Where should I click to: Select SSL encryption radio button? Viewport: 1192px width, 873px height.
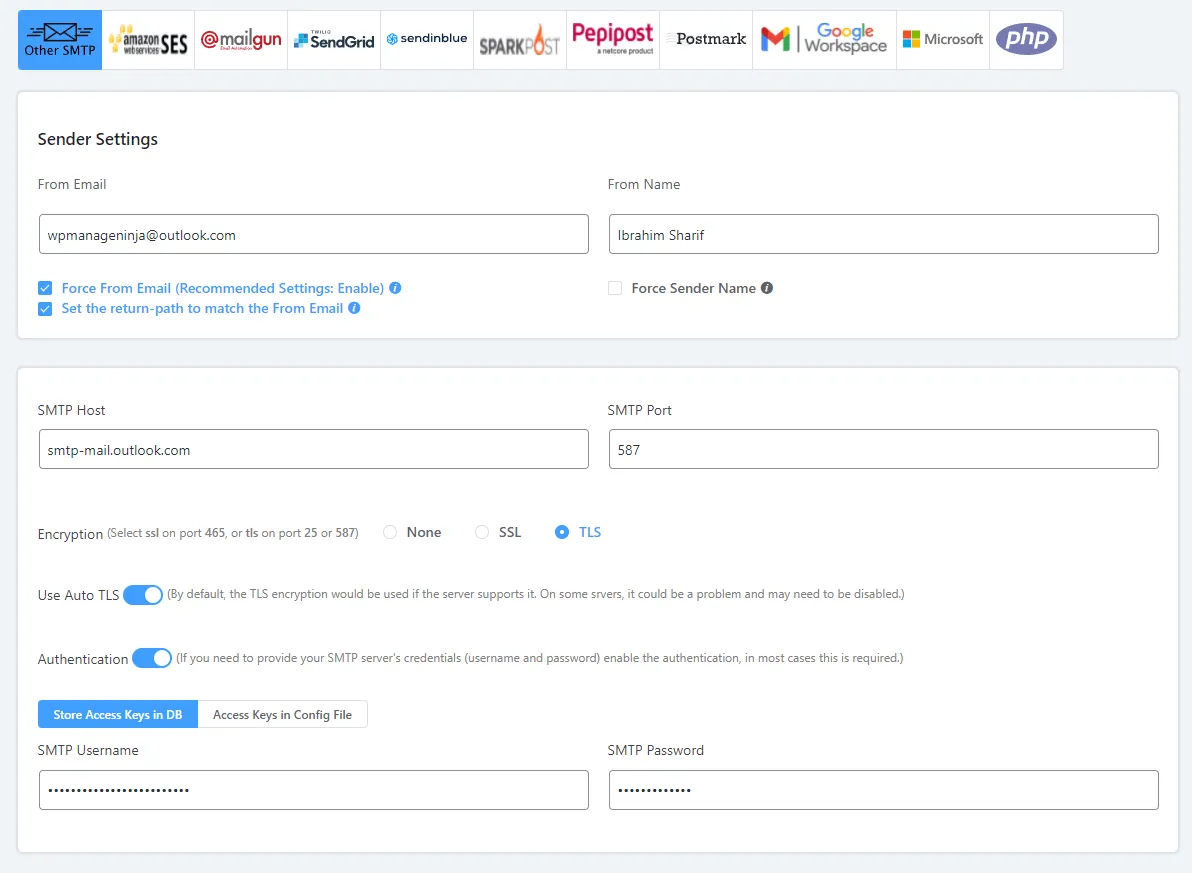pos(482,532)
